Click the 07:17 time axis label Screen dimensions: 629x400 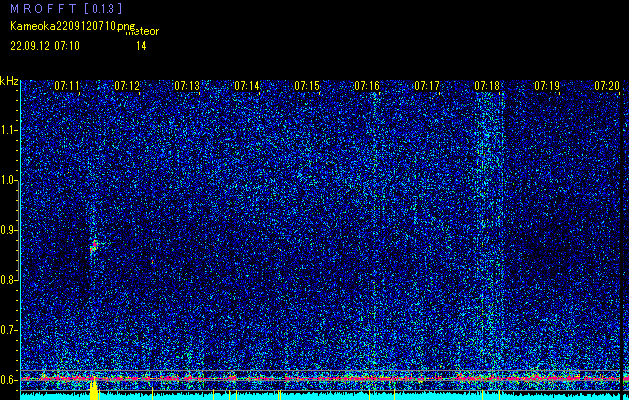coord(427,86)
